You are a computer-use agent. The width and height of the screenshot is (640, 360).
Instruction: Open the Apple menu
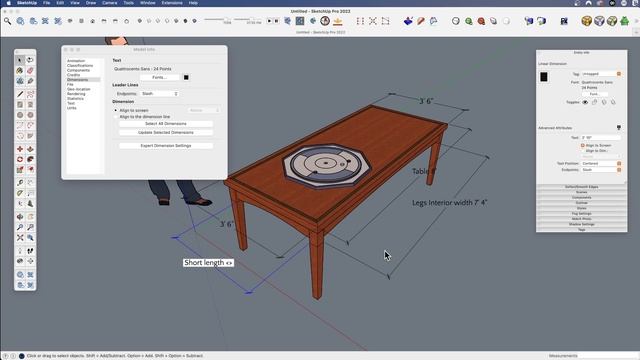point(8,3)
